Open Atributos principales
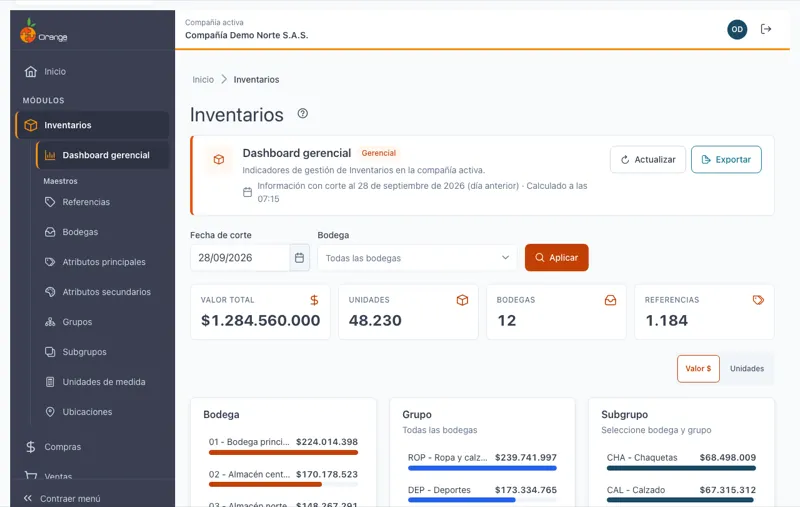The height and width of the screenshot is (507, 800). pyautogui.click(x=102, y=262)
